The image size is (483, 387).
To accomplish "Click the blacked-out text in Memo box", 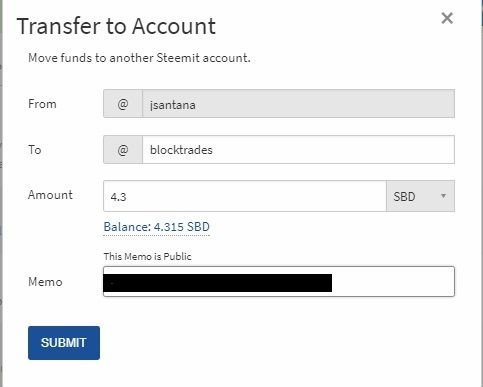I will [218, 283].
